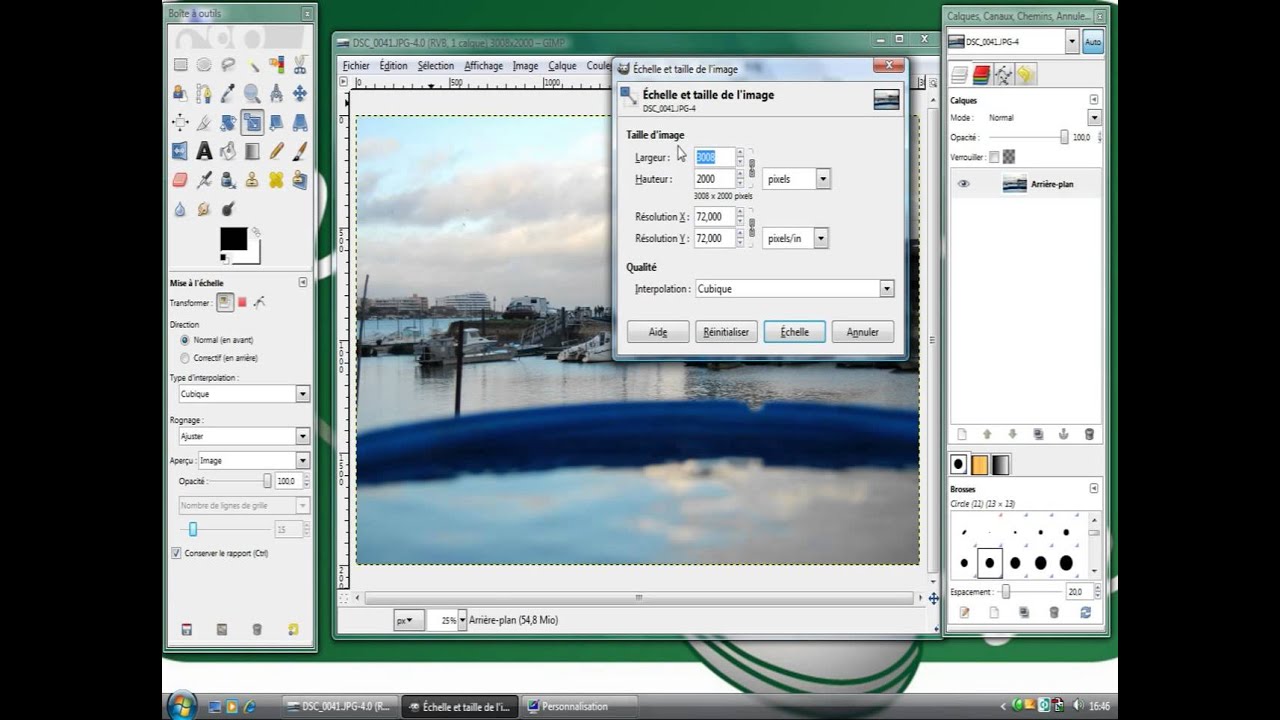
Task: Open the Affichage menu
Action: pos(483,66)
